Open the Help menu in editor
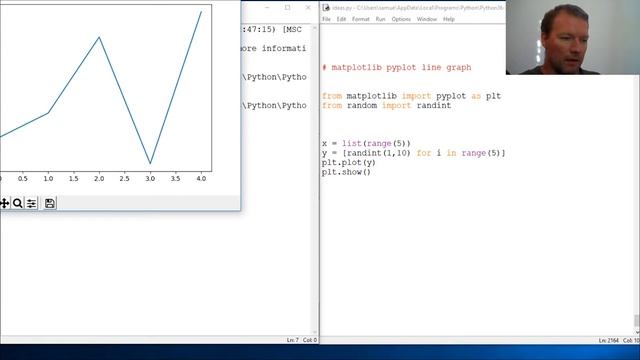The image size is (640, 360). (x=449, y=19)
